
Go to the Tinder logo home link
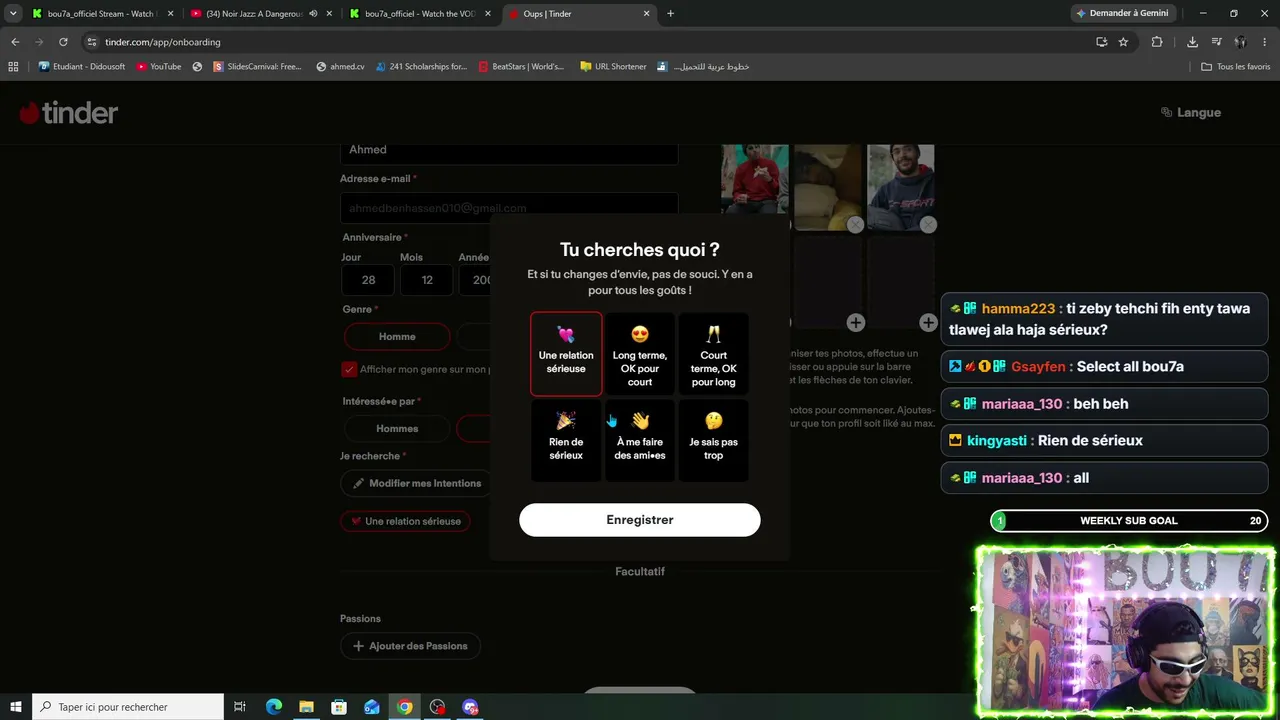point(68,113)
